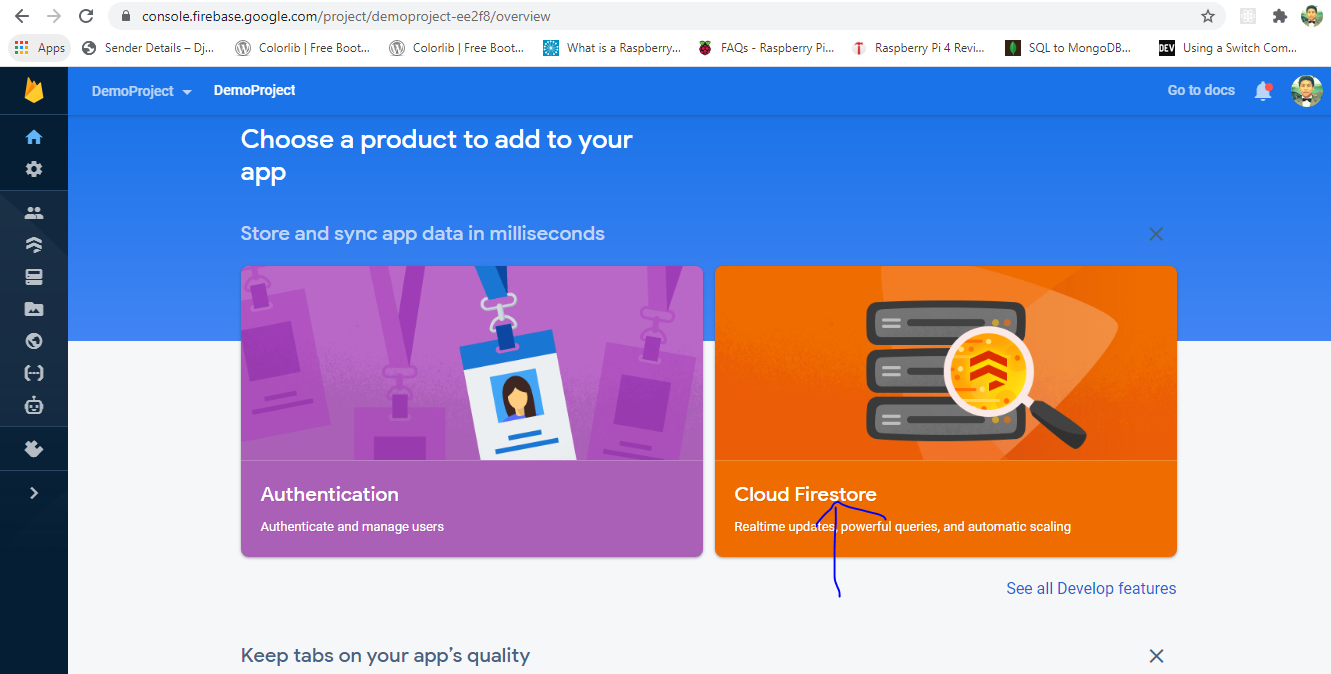Image resolution: width=1331 pixels, height=674 pixels.
Task: Dismiss the Store and sync section
Action: [1156, 234]
